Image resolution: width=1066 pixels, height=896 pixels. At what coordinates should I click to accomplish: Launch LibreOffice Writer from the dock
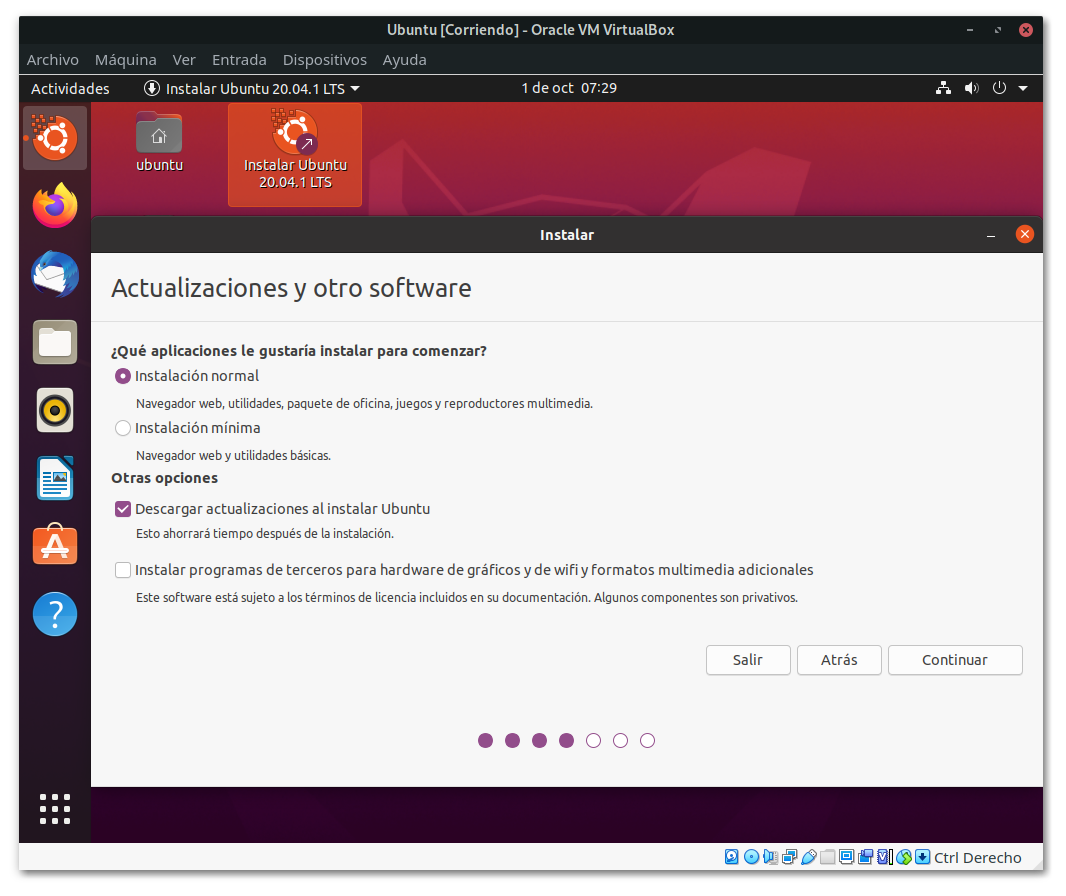[x=55, y=478]
